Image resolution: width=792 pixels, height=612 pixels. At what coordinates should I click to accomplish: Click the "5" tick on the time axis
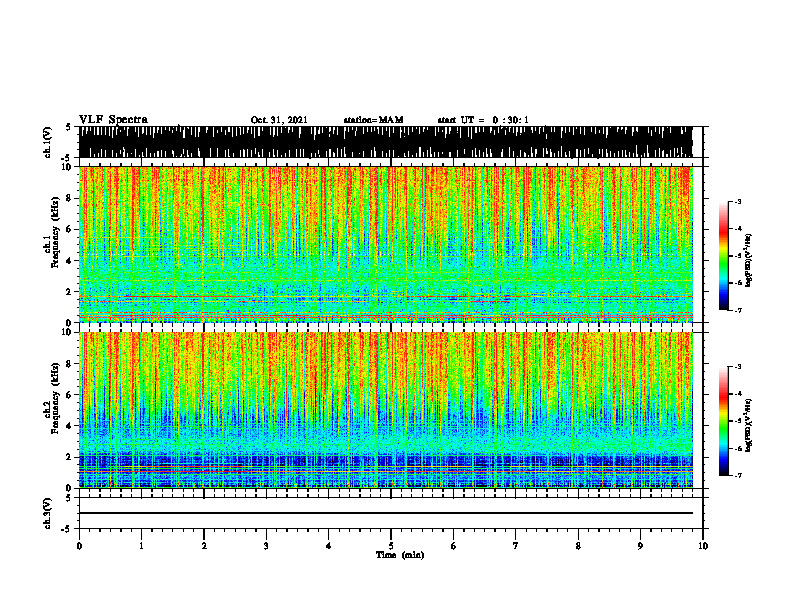click(x=391, y=546)
